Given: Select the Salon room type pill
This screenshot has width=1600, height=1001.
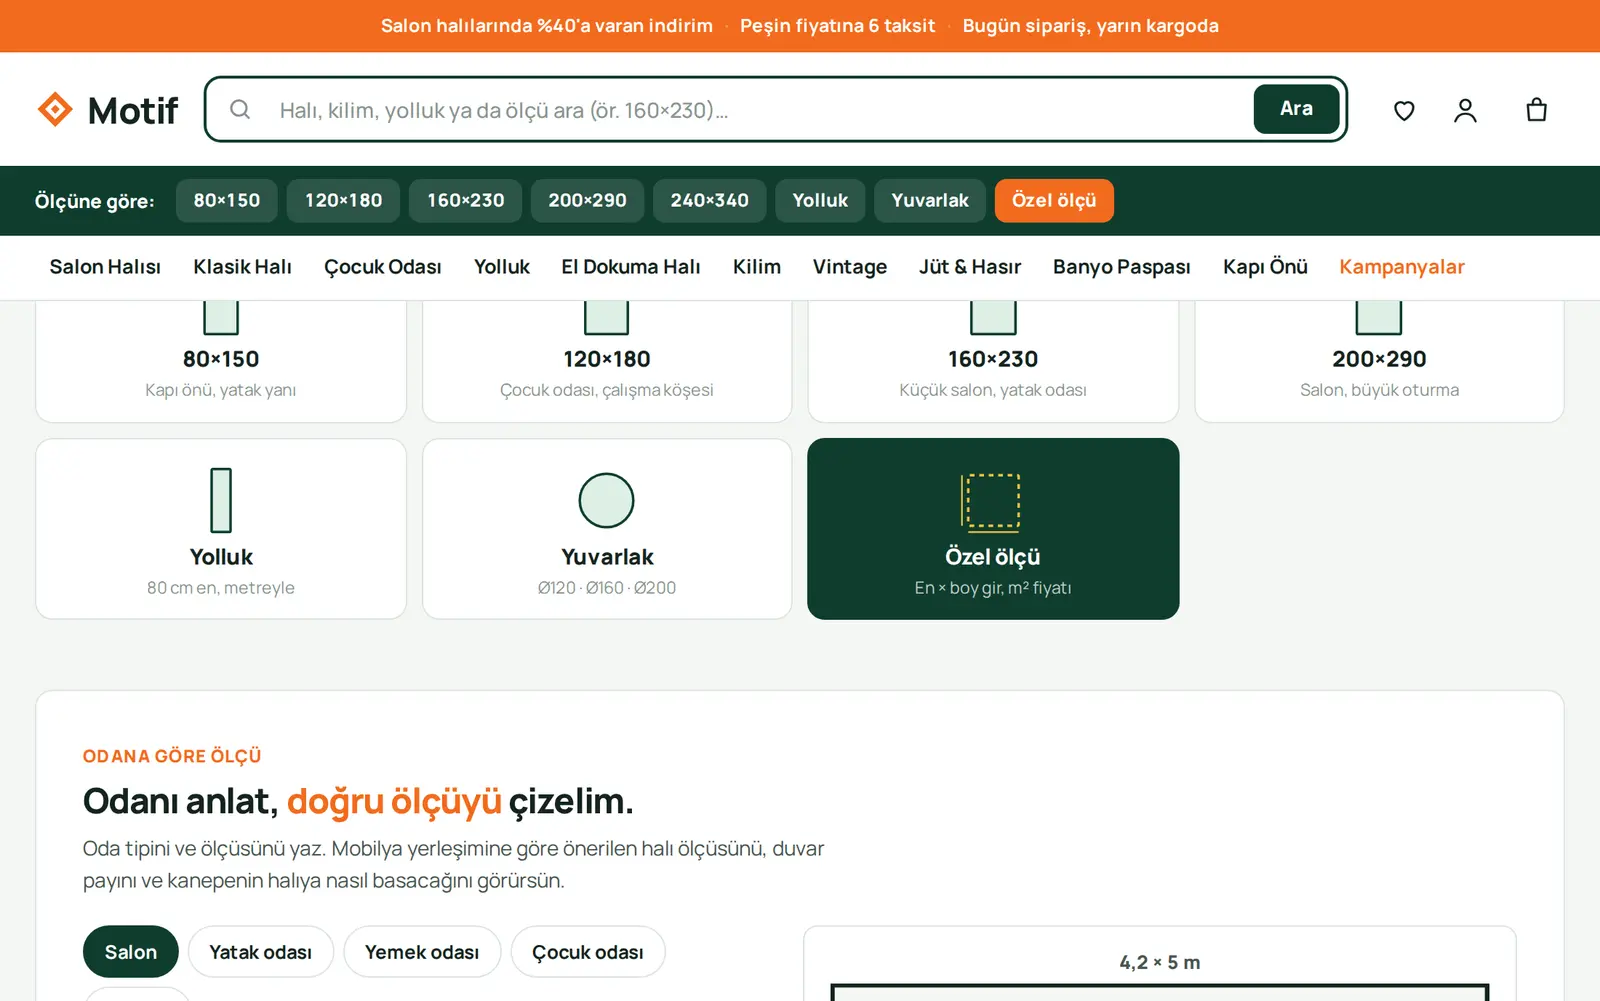Looking at the screenshot, I should (x=131, y=952).
